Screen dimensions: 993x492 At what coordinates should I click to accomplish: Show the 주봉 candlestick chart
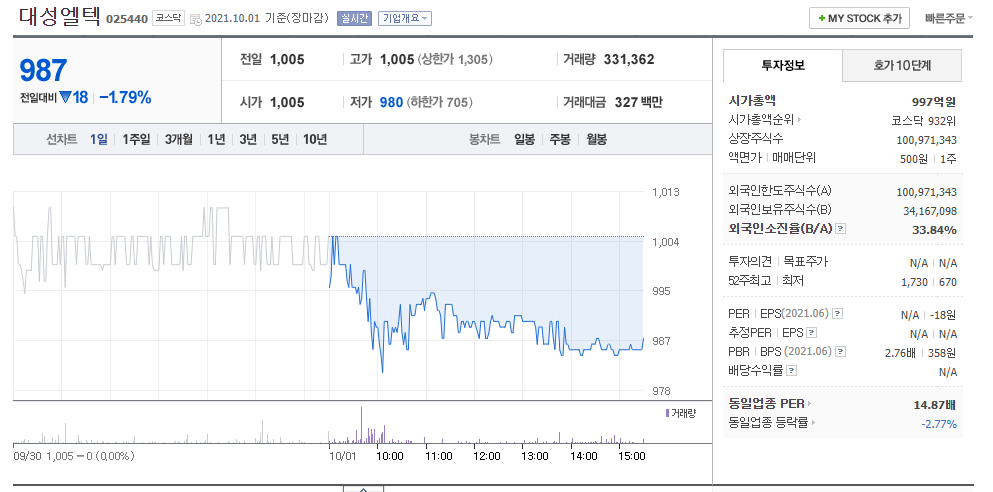point(560,139)
